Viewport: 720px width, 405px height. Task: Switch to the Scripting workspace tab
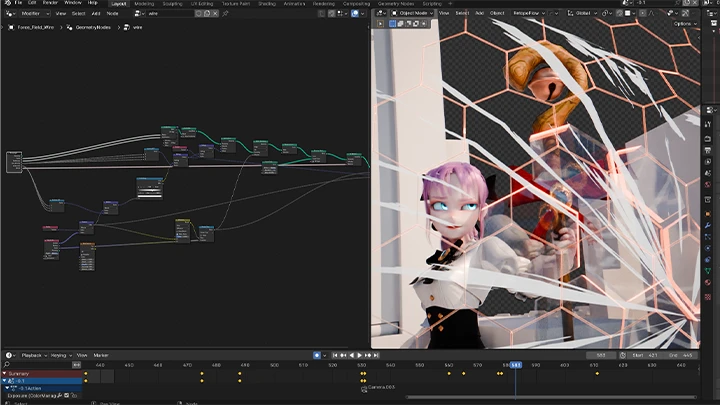tap(432, 4)
